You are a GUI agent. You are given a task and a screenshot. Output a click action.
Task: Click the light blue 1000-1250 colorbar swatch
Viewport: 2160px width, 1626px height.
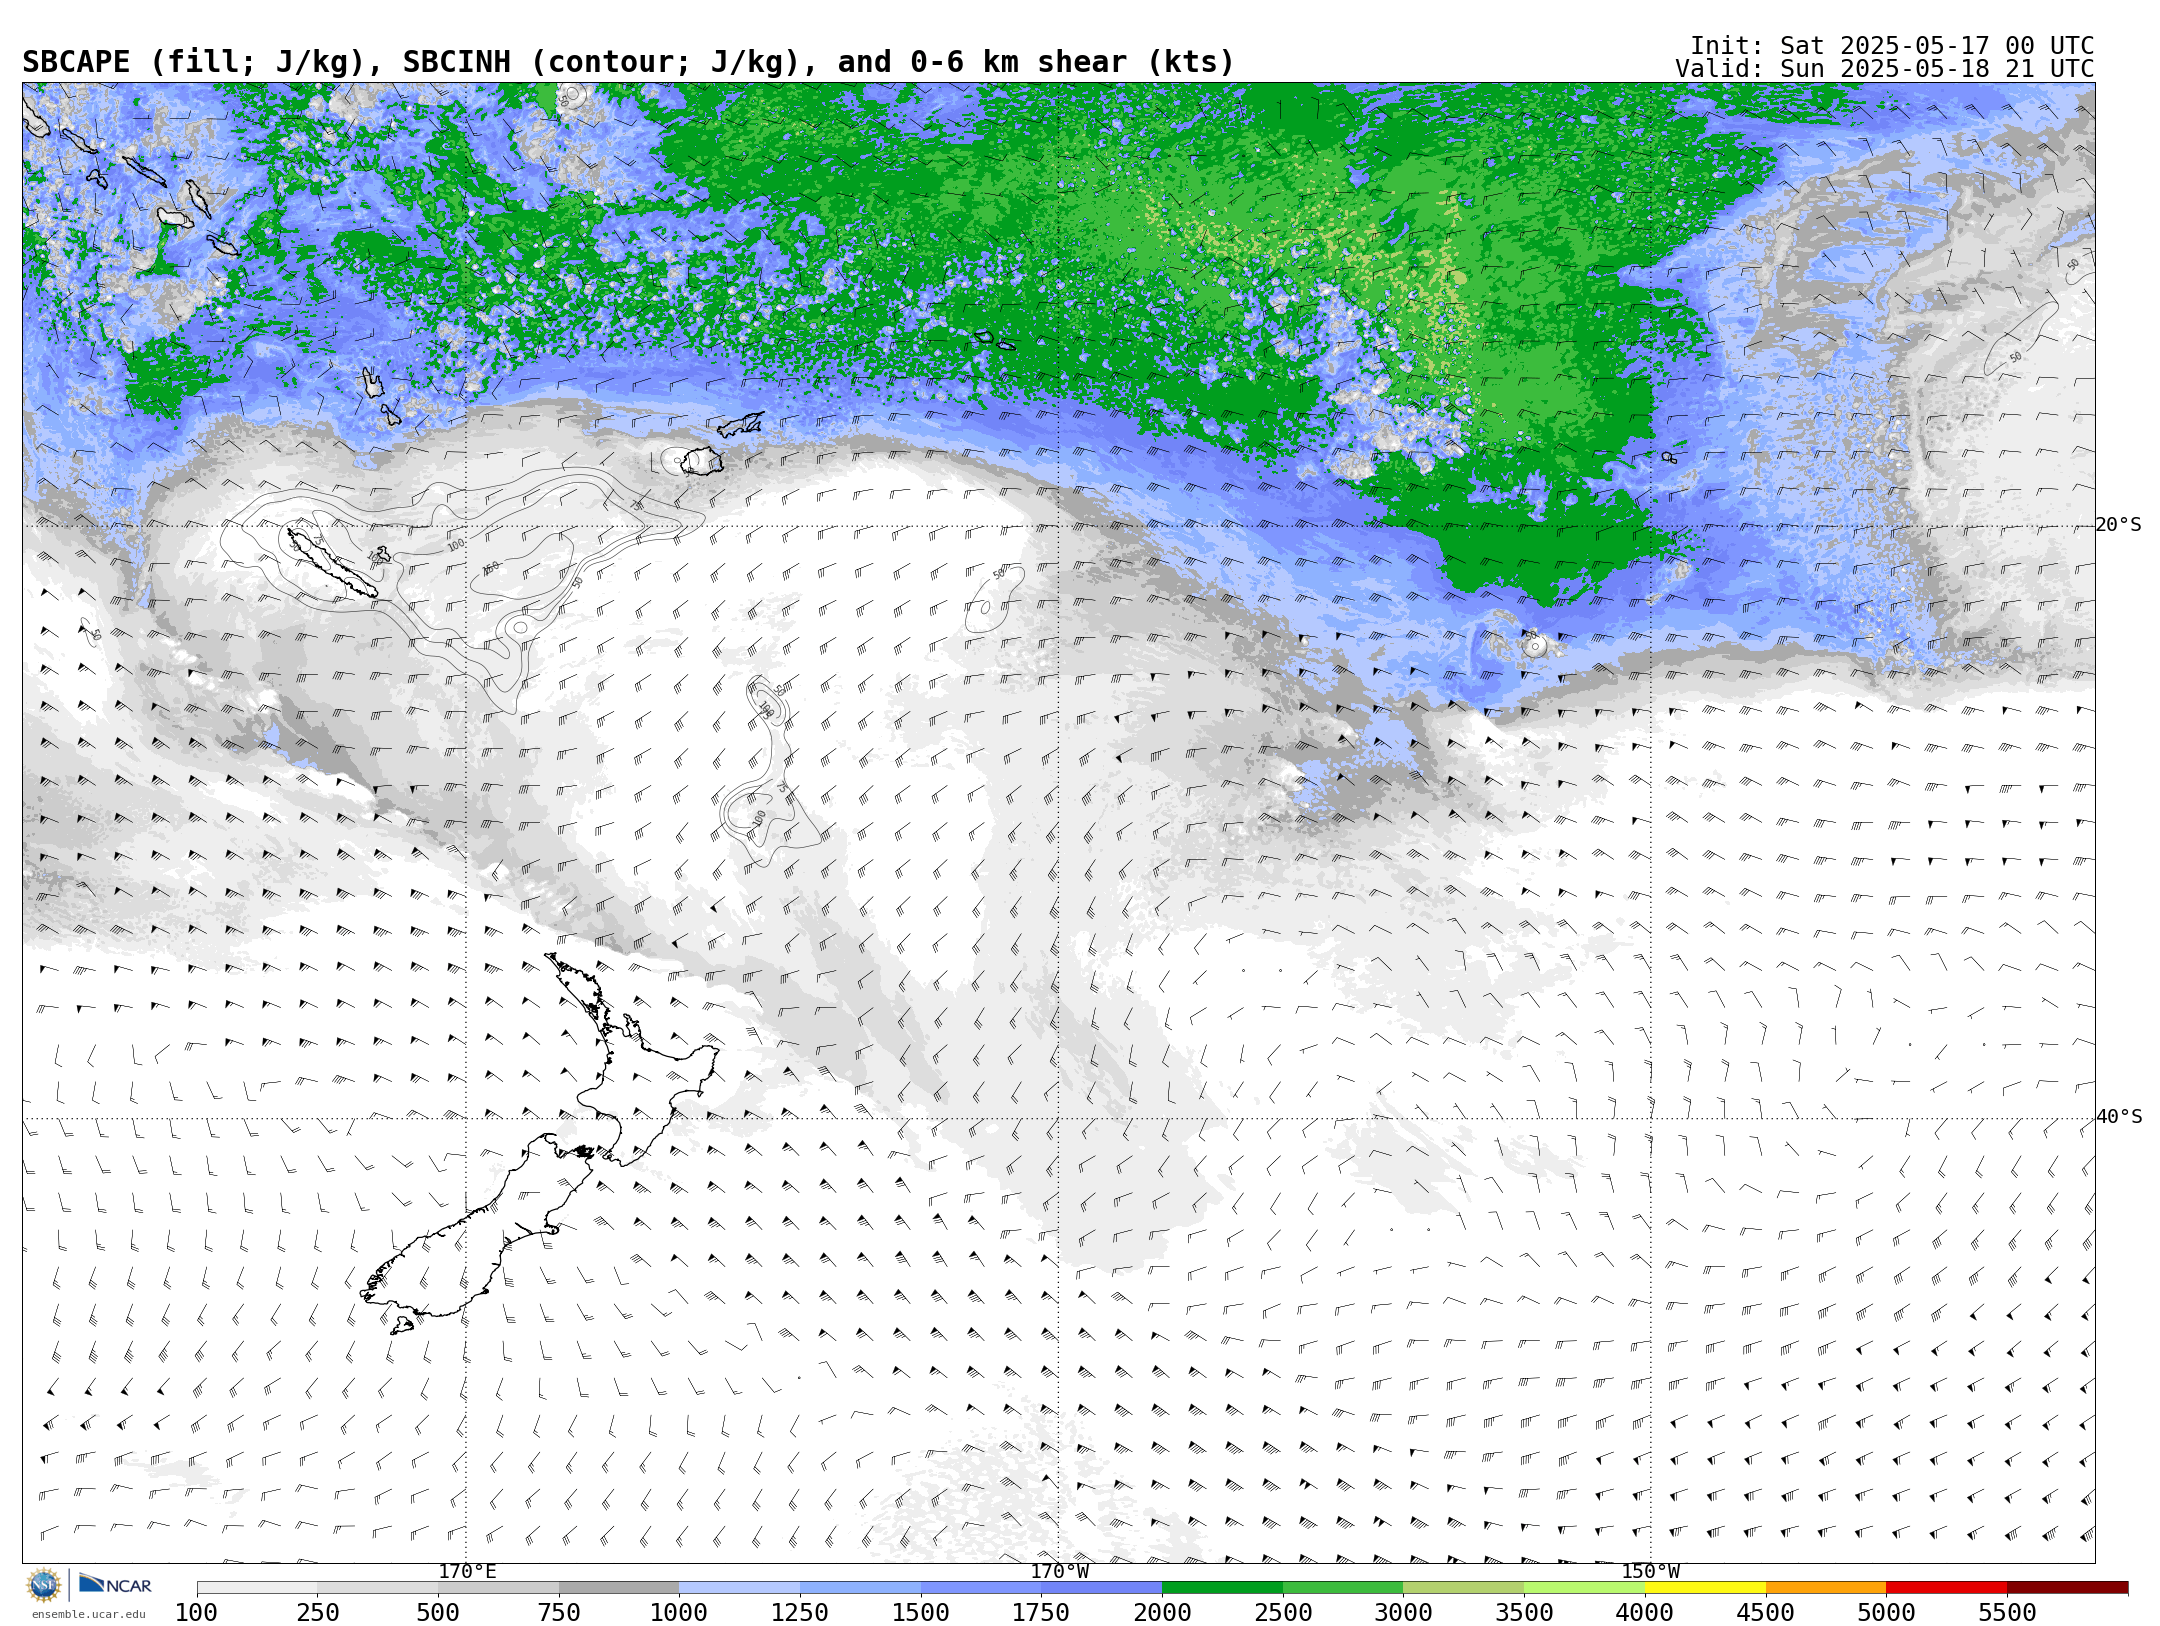(739, 1588)
